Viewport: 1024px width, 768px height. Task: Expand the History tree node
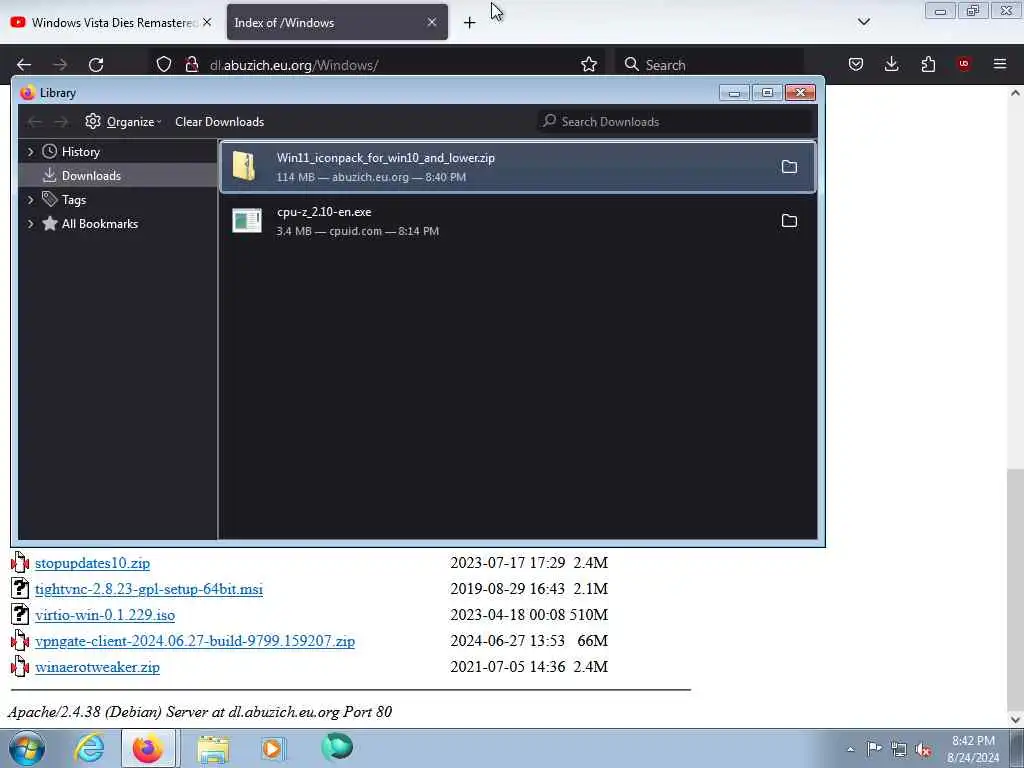(x=30, y=152)
